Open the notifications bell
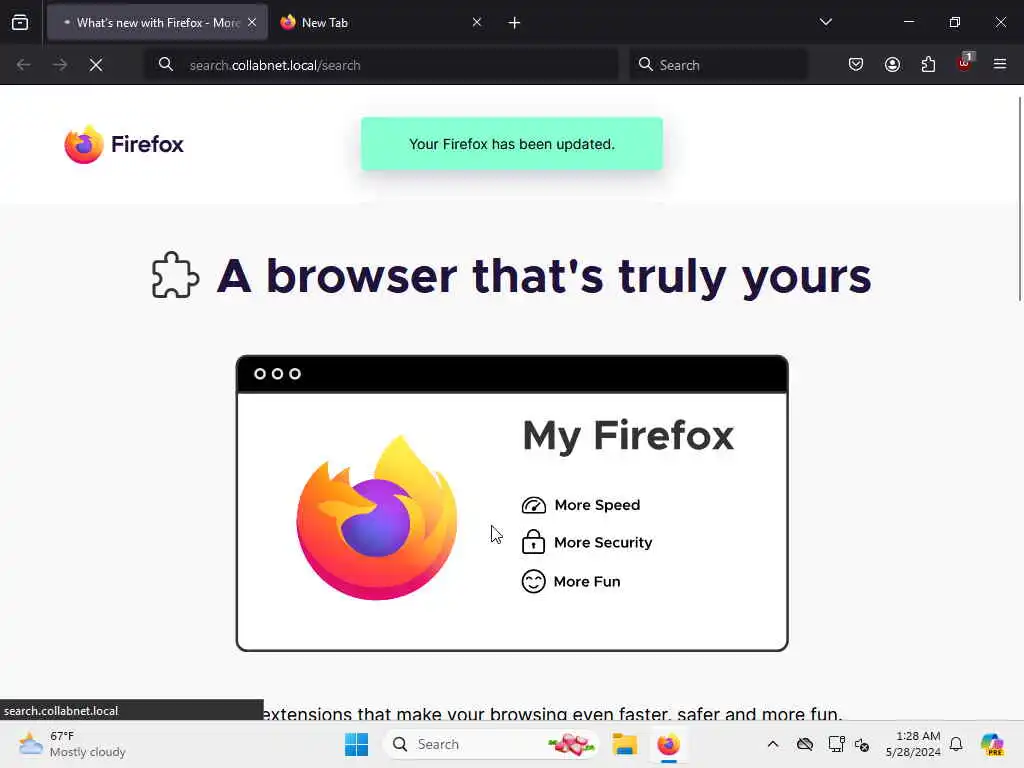The width and height of the screenshot is (1024, 768). [x=956, y=744]
